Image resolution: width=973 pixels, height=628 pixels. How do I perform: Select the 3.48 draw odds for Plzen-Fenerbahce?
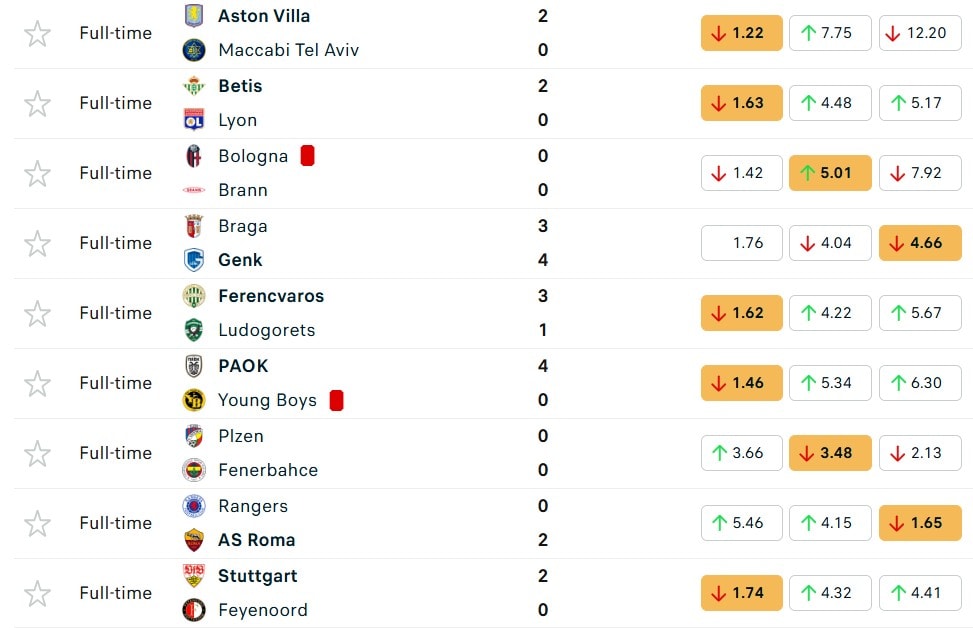coord(830,453)
